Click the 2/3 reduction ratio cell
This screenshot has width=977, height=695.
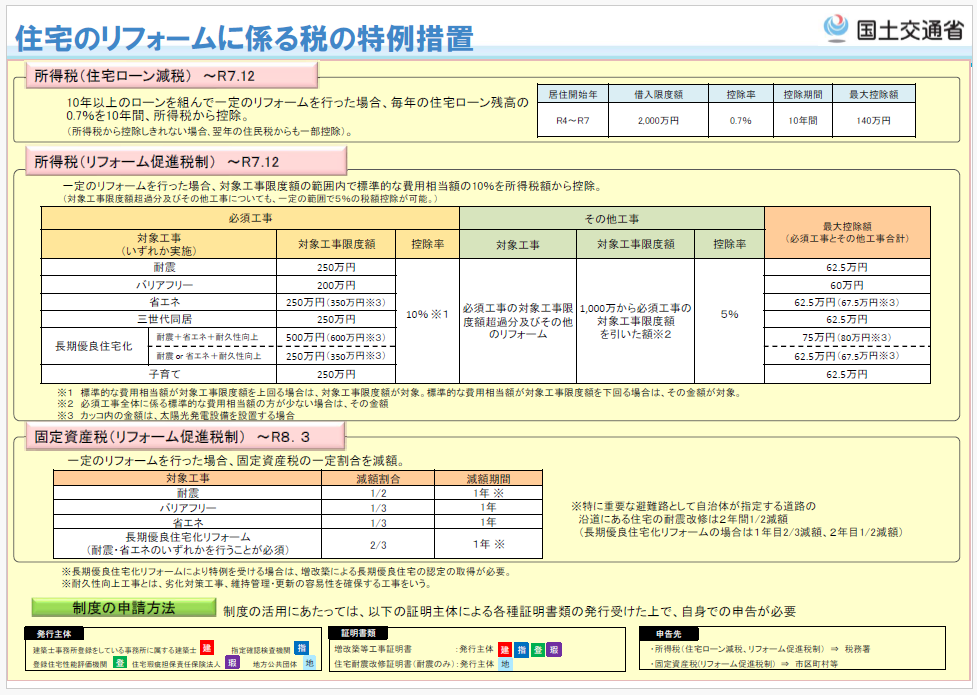click(378, 544)
